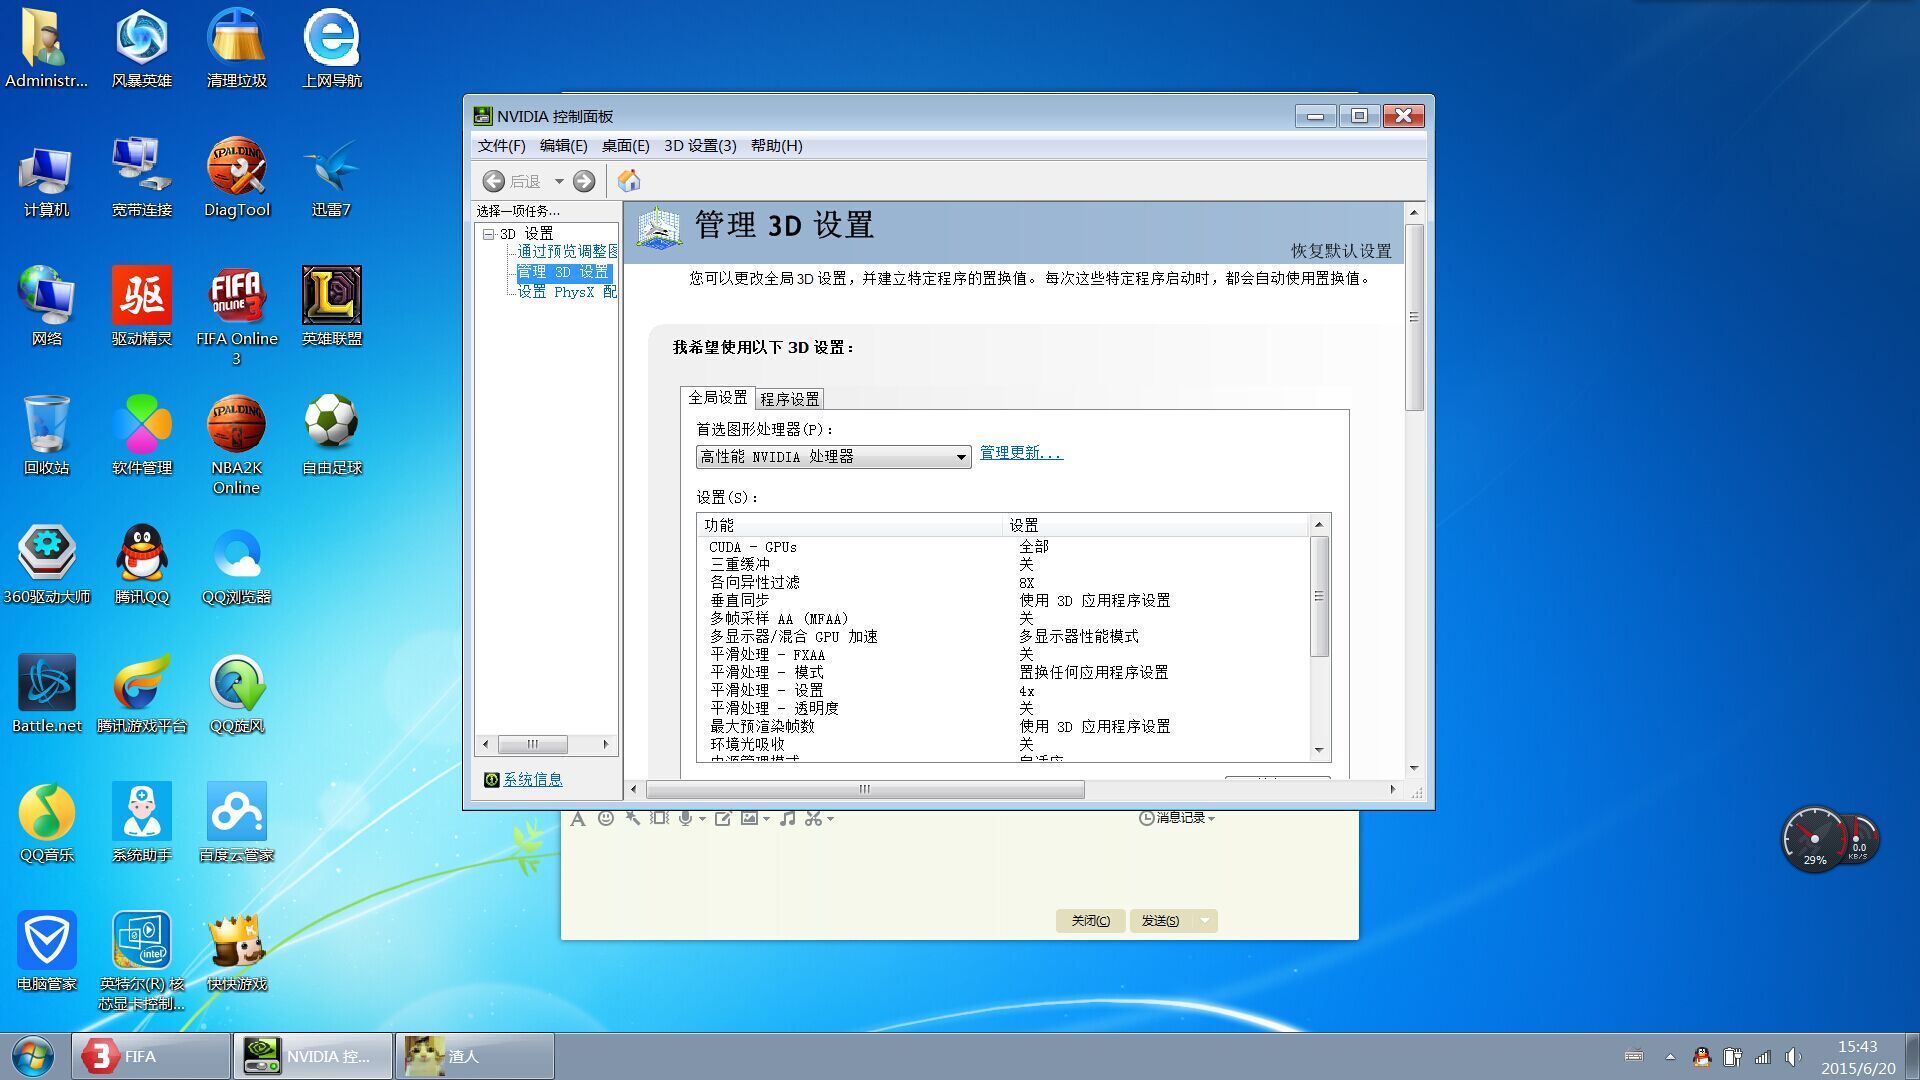Select 平滑处理 - FXAA row
Image resolution: width=1920 pixels, height=1080 pixels.
(x=1003, y=655)
